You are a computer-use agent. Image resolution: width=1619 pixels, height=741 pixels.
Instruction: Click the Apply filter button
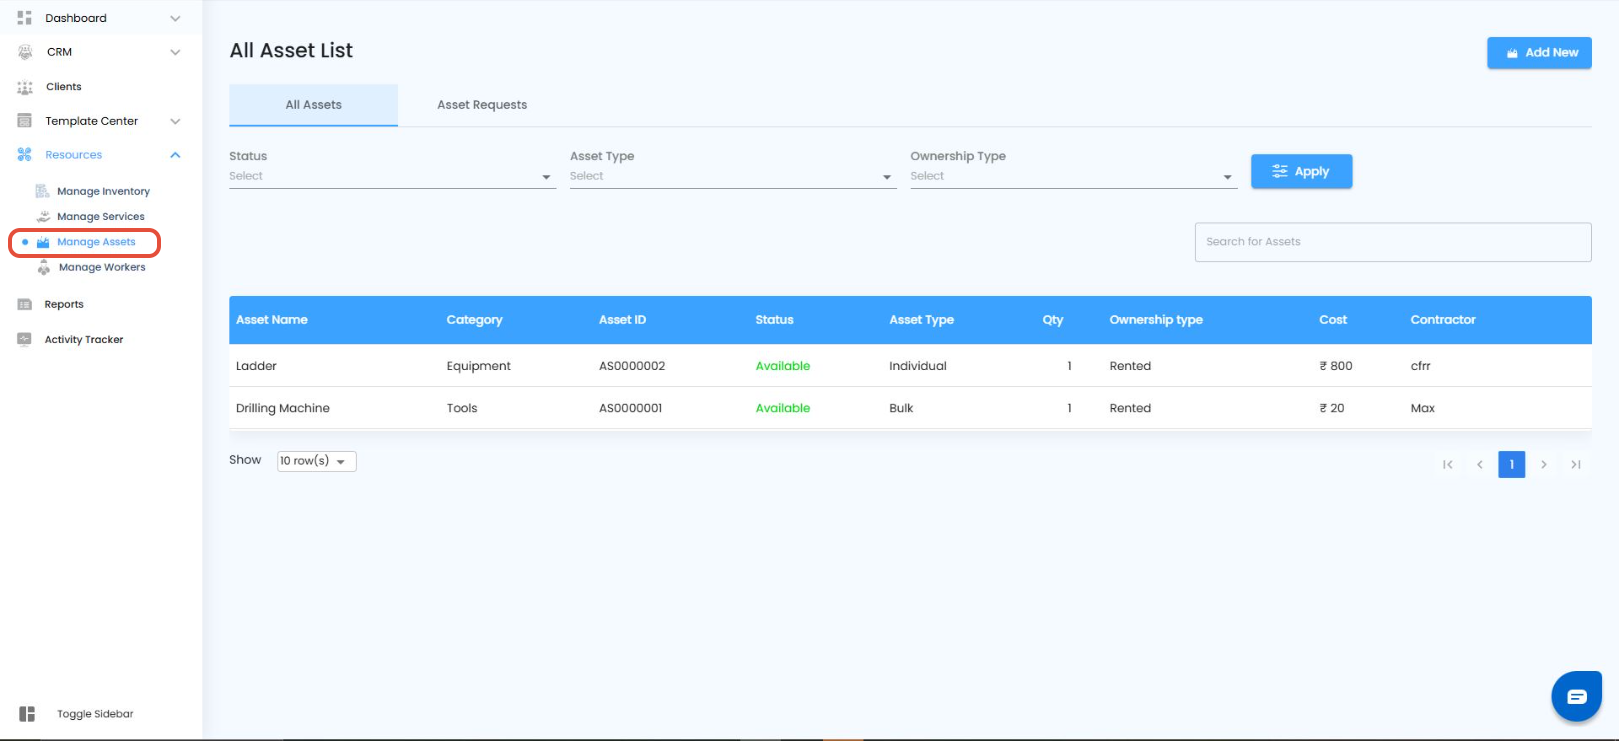tap(1301, 171)
